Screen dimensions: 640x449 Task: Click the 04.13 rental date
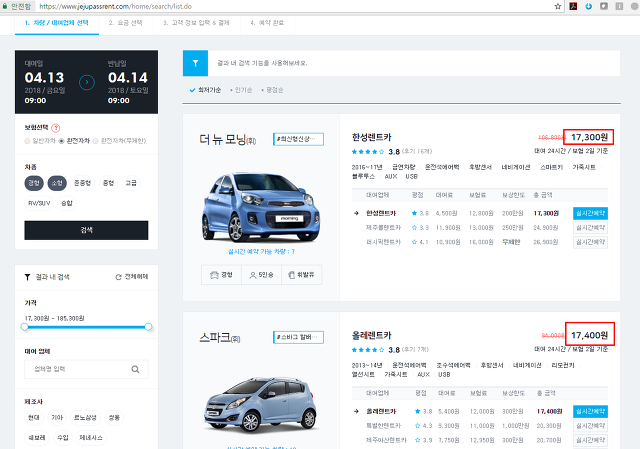(44, 78)
